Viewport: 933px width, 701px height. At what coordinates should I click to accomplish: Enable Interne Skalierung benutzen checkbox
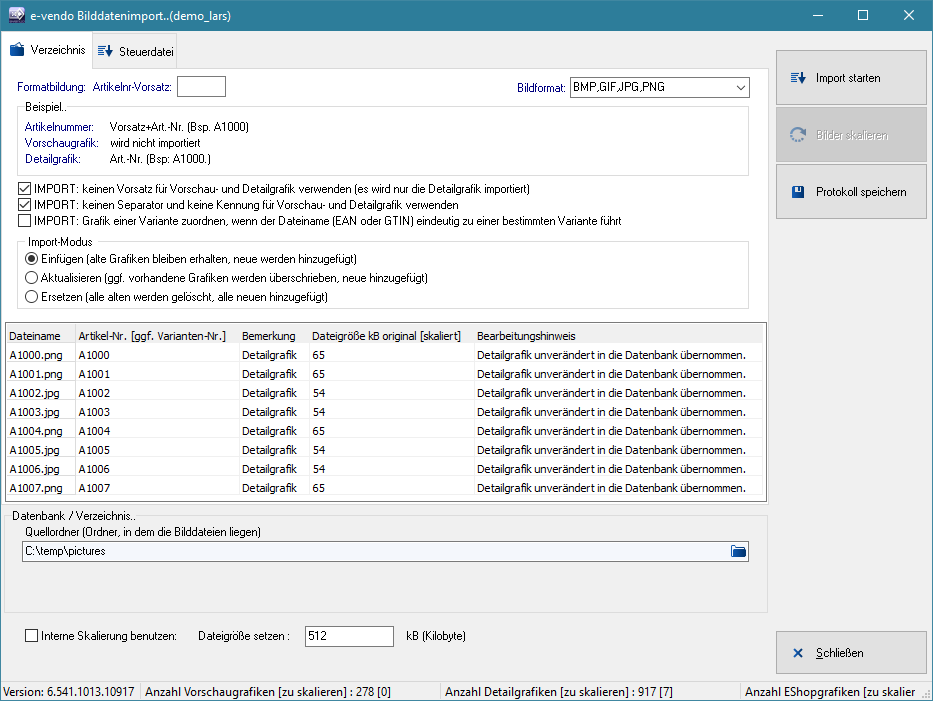[32, 636]
